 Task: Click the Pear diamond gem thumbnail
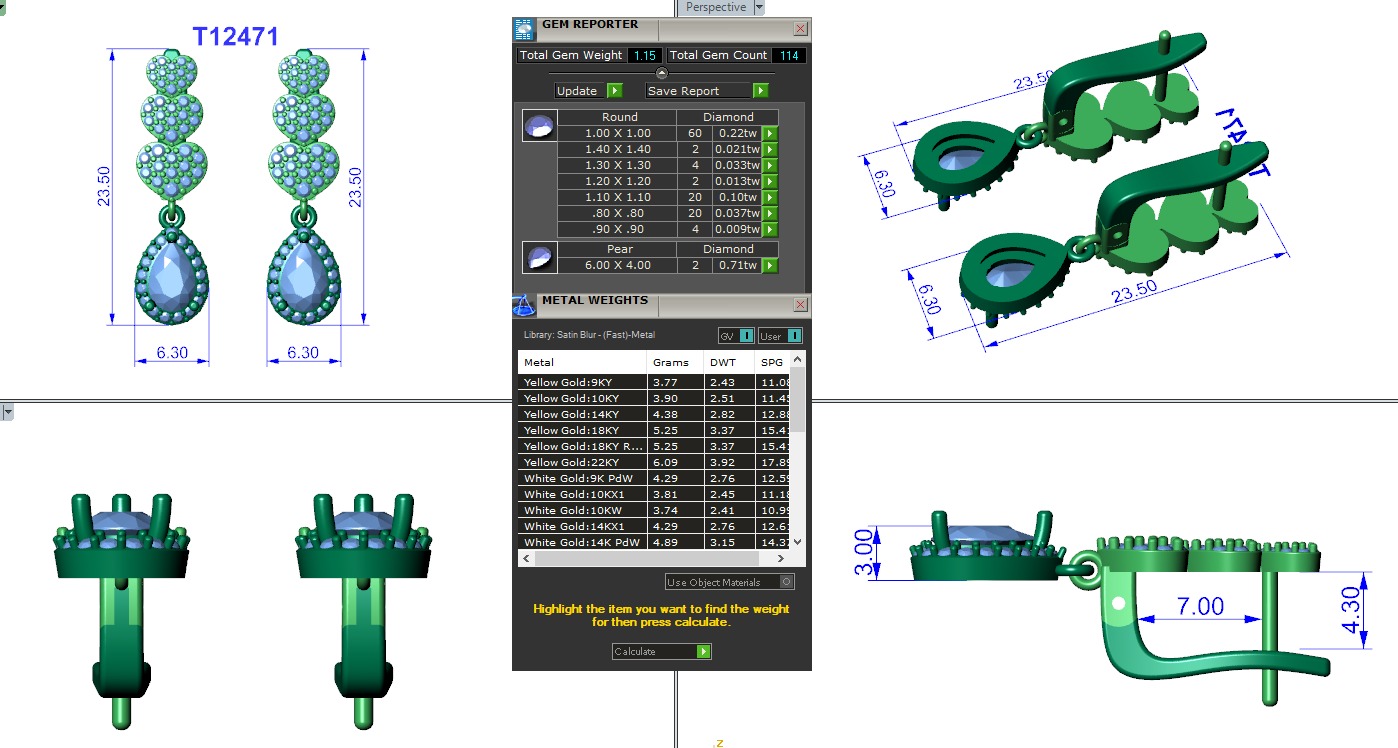click(x=538, y=258)
